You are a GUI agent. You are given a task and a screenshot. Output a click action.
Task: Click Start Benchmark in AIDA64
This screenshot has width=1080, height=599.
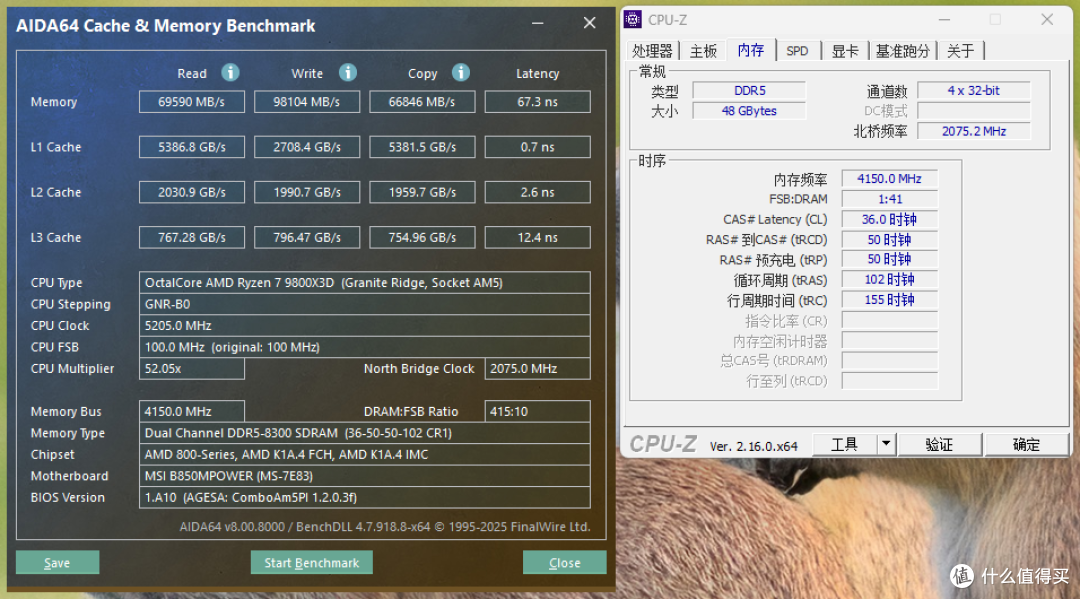(311, 562)
